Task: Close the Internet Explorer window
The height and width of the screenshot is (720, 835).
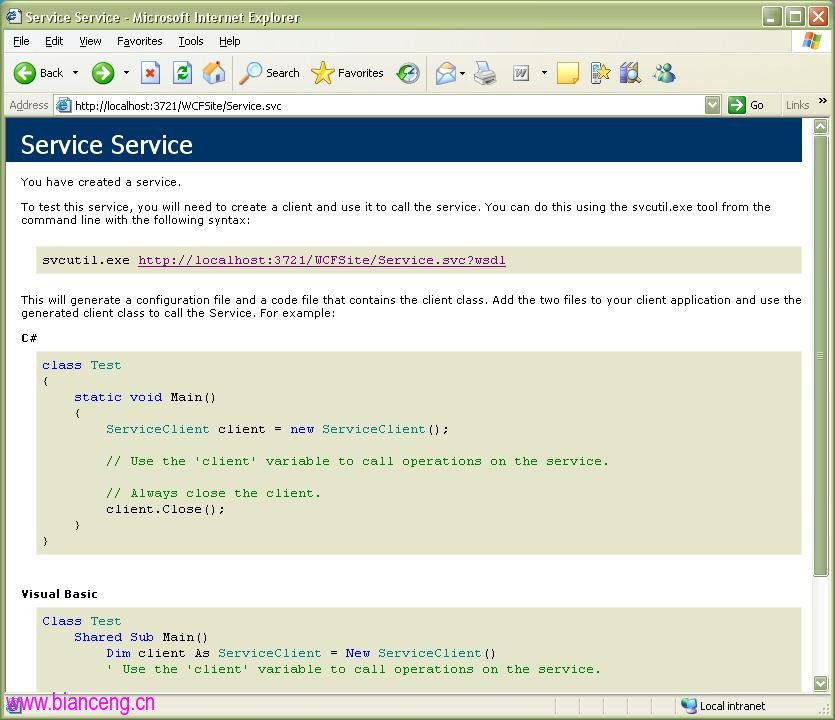Action: tap(818, 17)
